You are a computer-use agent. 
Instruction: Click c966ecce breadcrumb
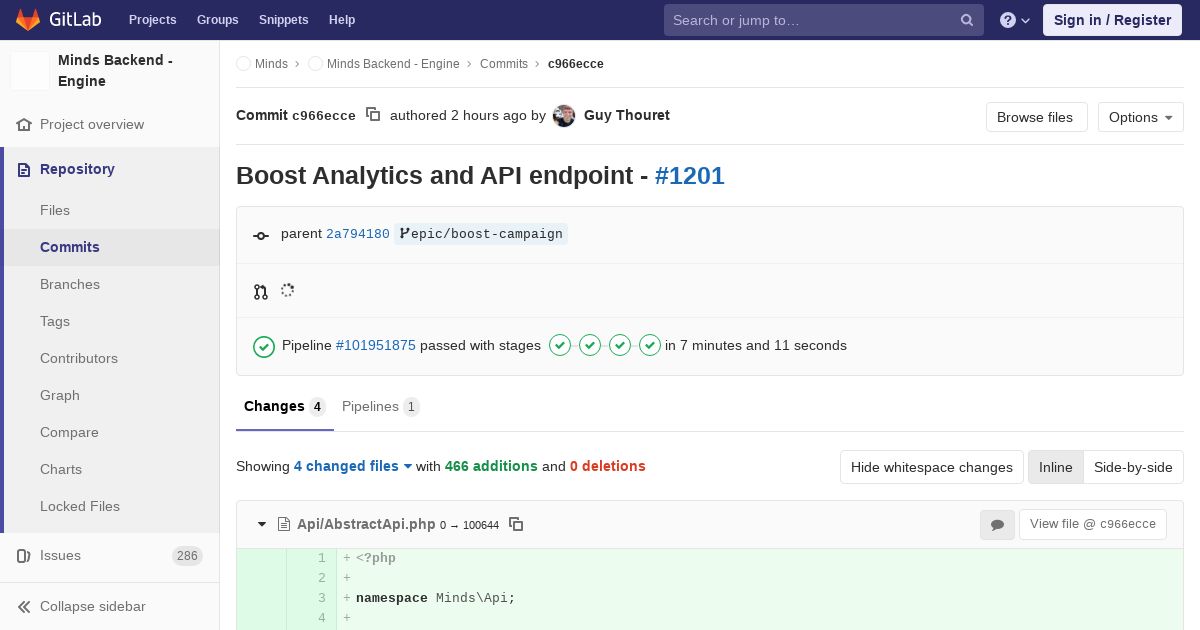coord(576,64)
